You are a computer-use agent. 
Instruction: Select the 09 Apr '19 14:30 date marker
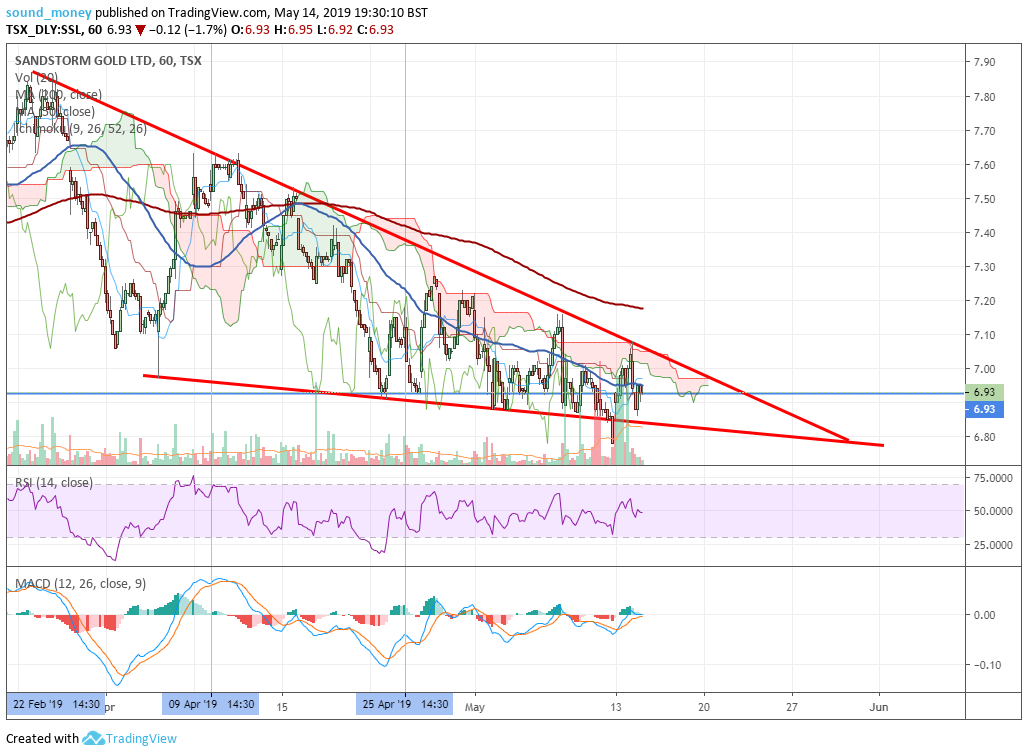pos(210,704)
